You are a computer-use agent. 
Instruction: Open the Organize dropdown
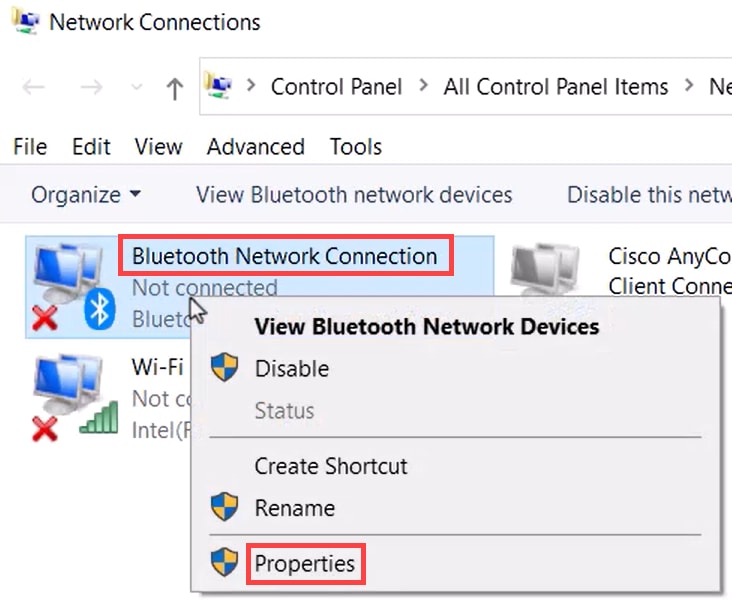85,195
